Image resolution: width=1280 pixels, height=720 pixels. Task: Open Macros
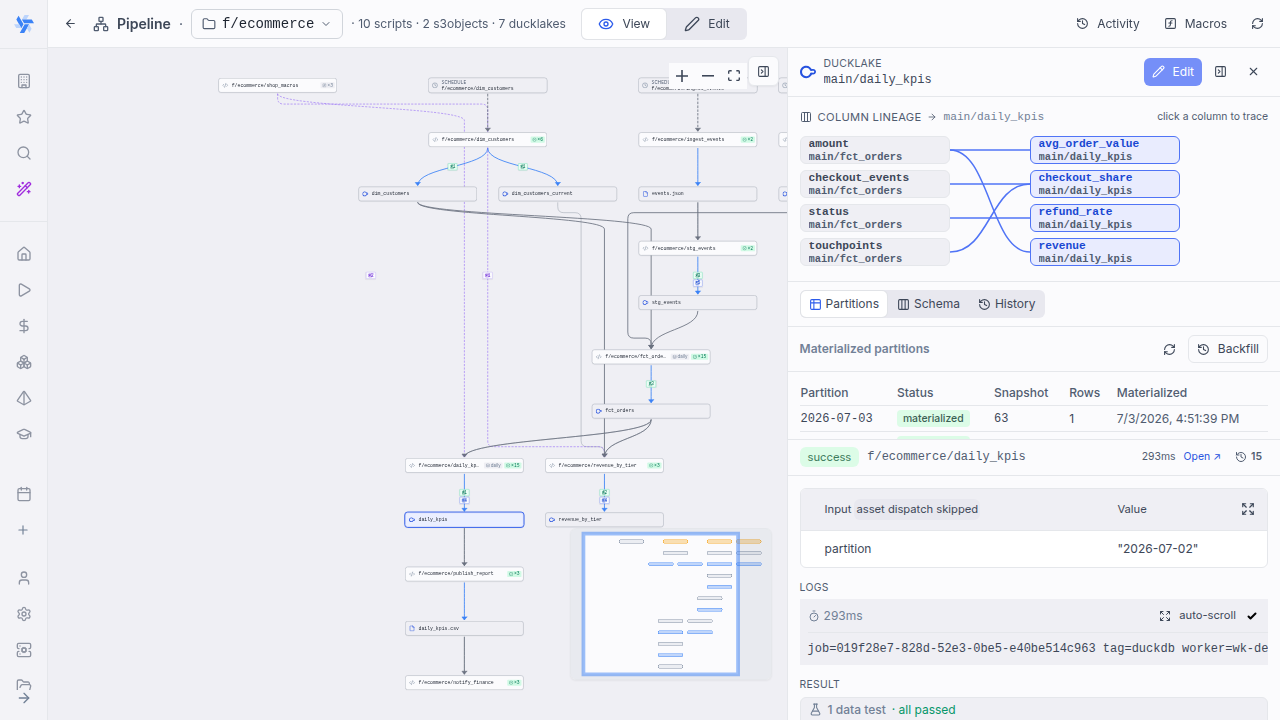pos(1195,24)
